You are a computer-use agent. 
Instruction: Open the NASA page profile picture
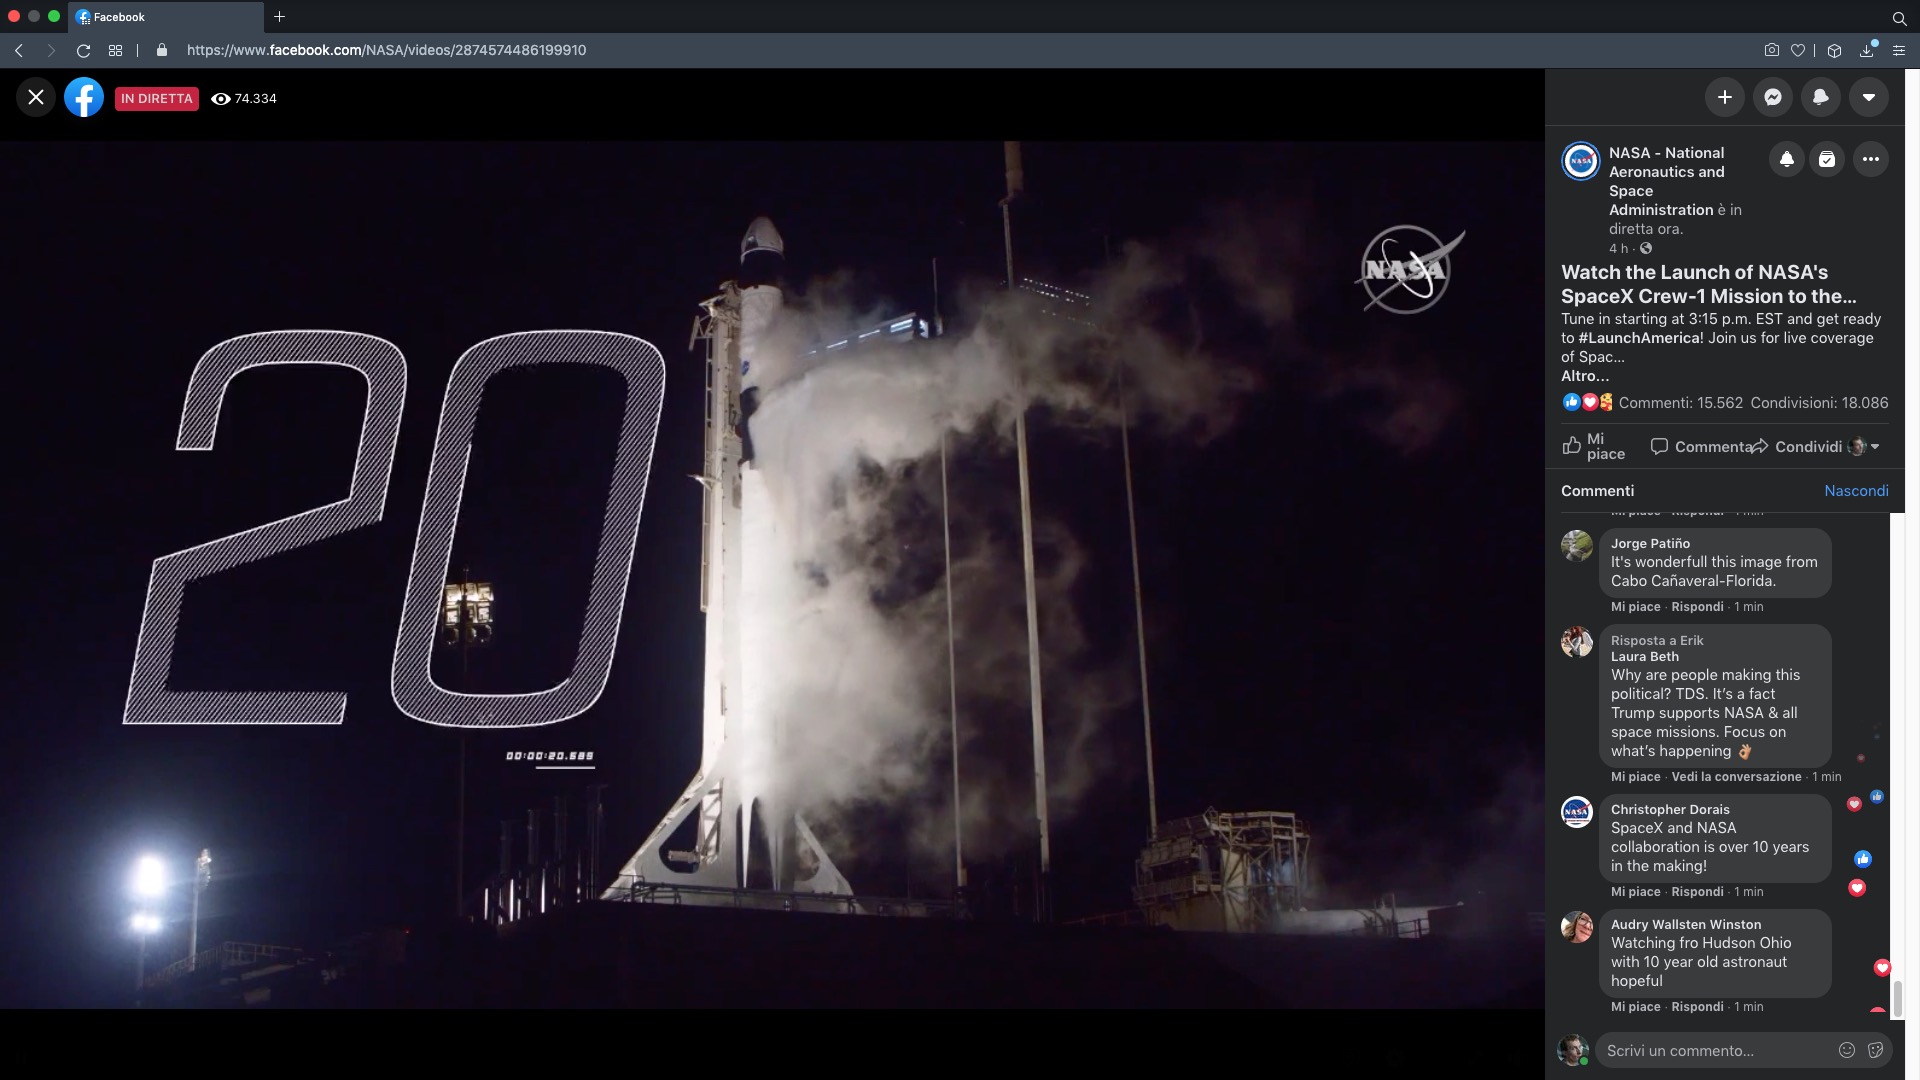[1581, 160]
